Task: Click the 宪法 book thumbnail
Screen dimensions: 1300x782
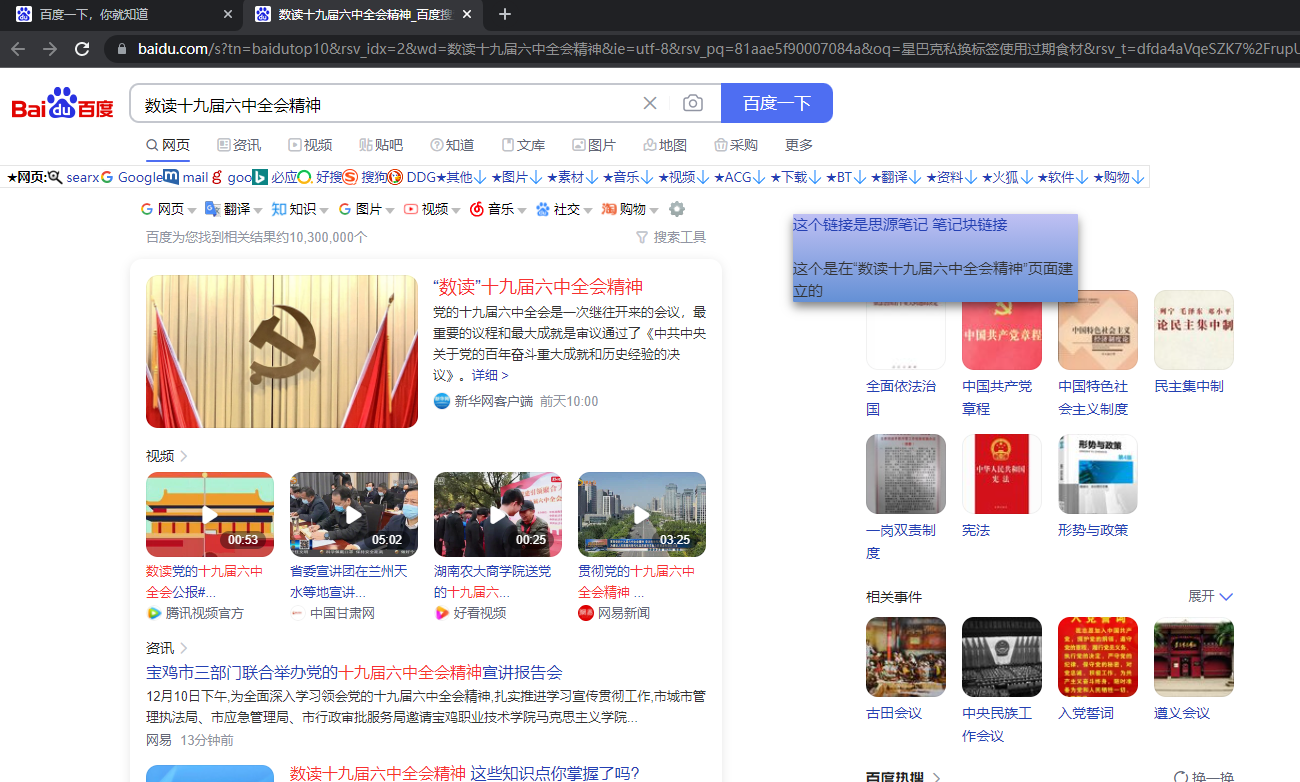Action: (x=1001, y=473)
